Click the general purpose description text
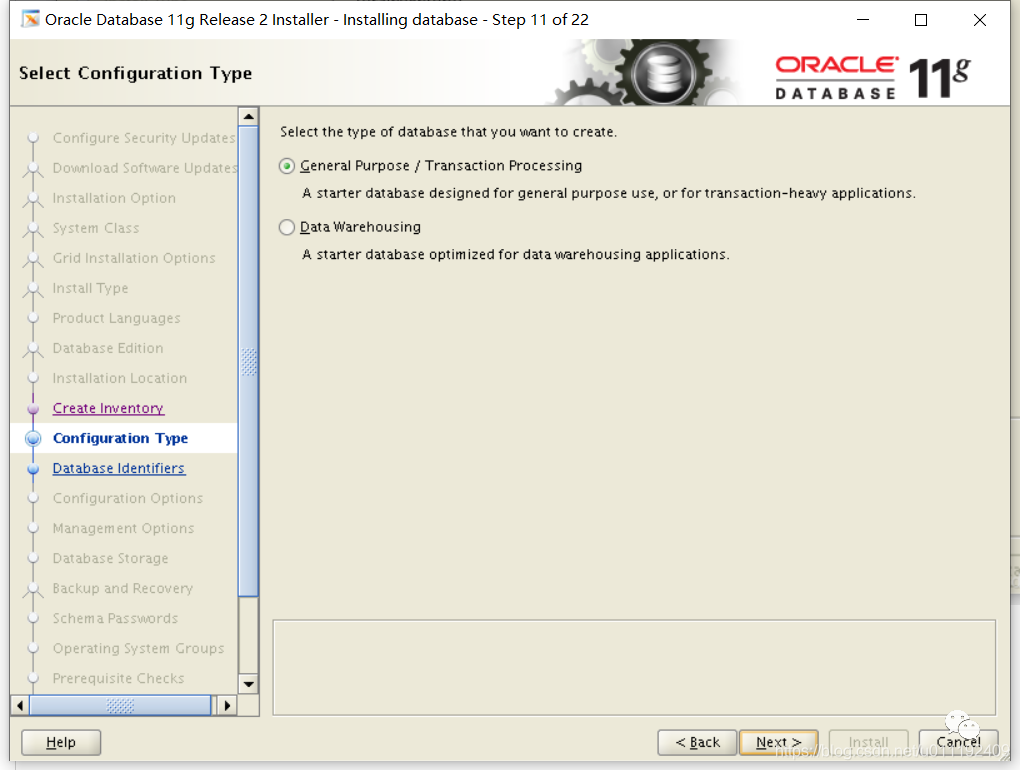1020x770 pixels. coord(609,193)
